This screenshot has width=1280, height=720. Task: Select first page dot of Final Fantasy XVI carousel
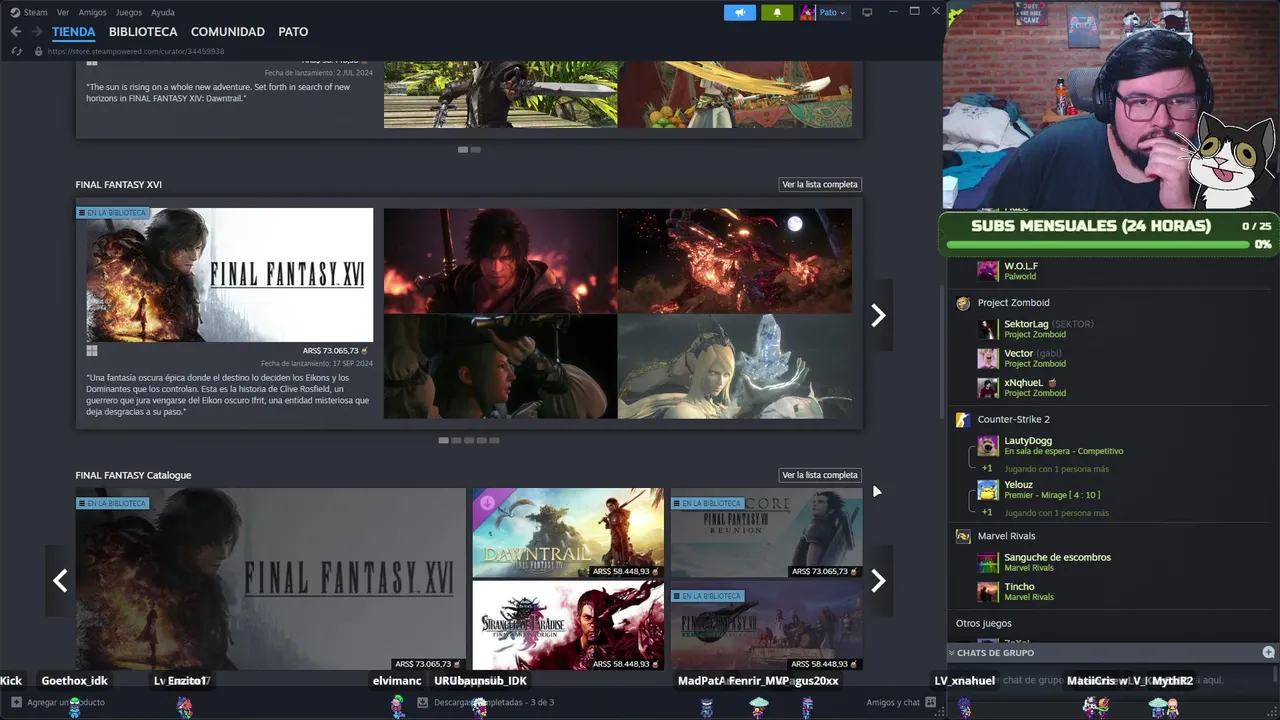443,440
